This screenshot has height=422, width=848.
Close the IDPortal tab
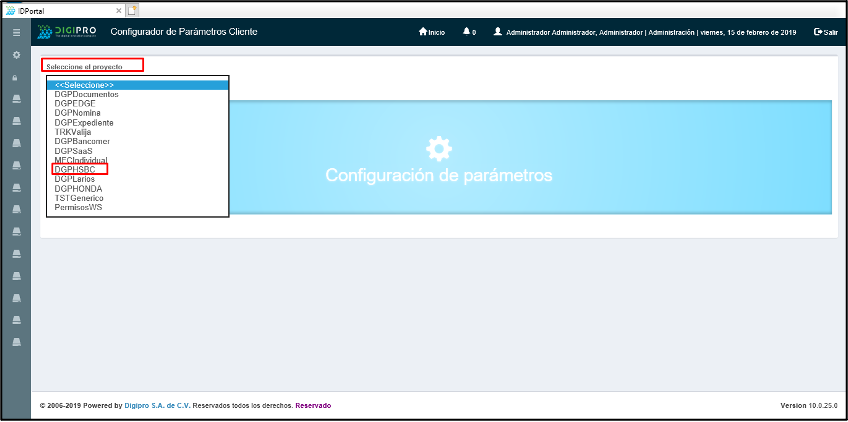click(118, 10)
